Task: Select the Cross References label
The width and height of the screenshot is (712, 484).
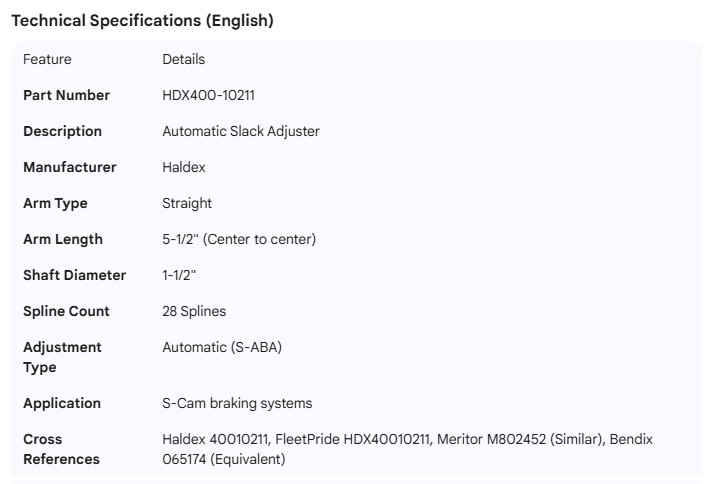Action: pos(61,449)
